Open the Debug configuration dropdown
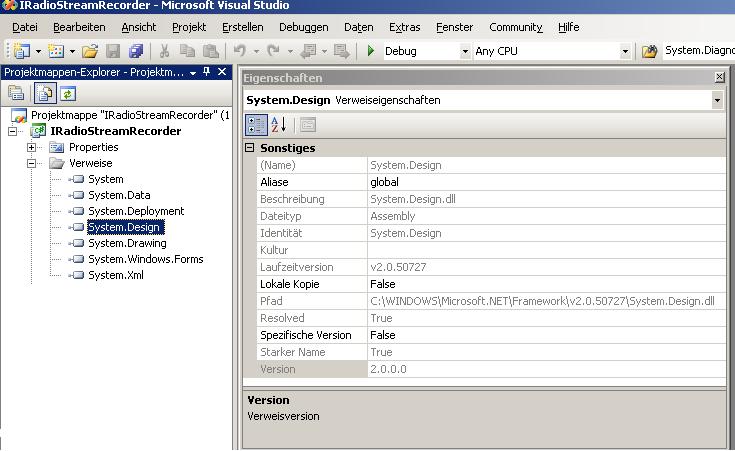The image size is (735, 451). (x=465, y=51)
